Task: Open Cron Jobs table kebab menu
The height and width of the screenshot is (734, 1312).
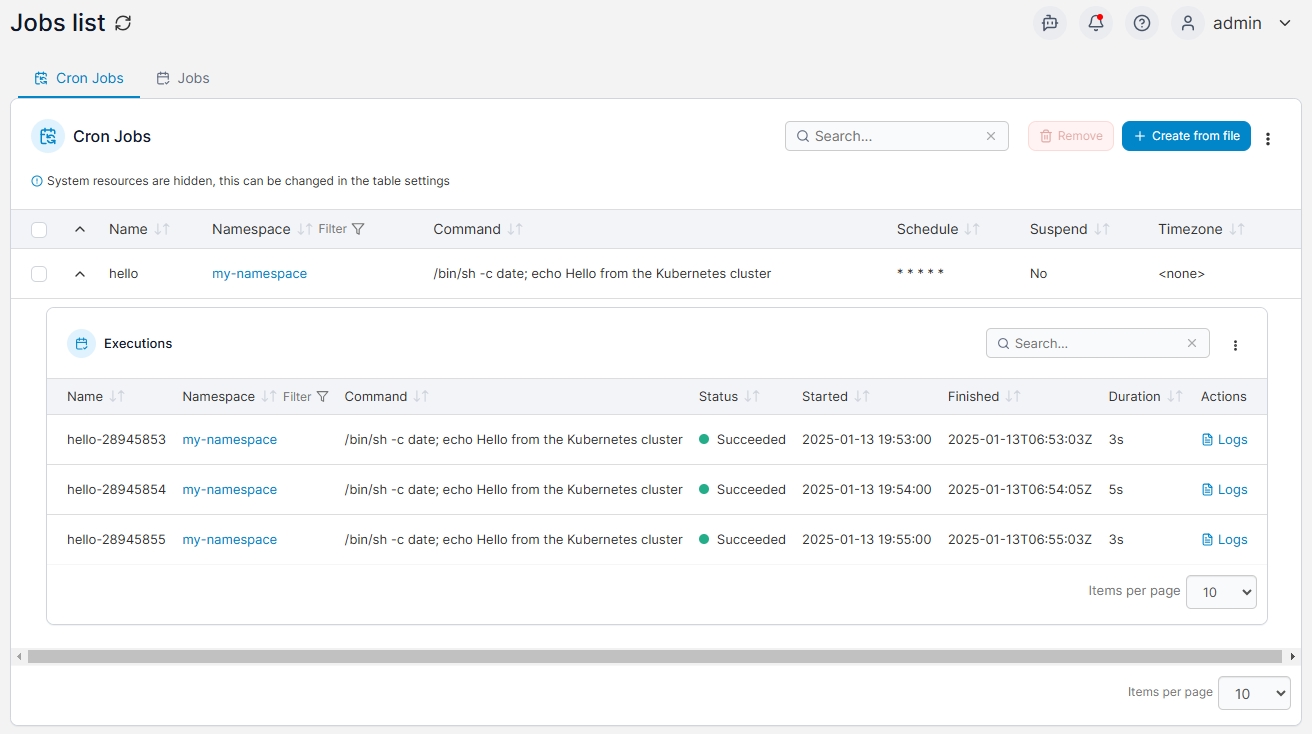Action: click(1268, 138)
